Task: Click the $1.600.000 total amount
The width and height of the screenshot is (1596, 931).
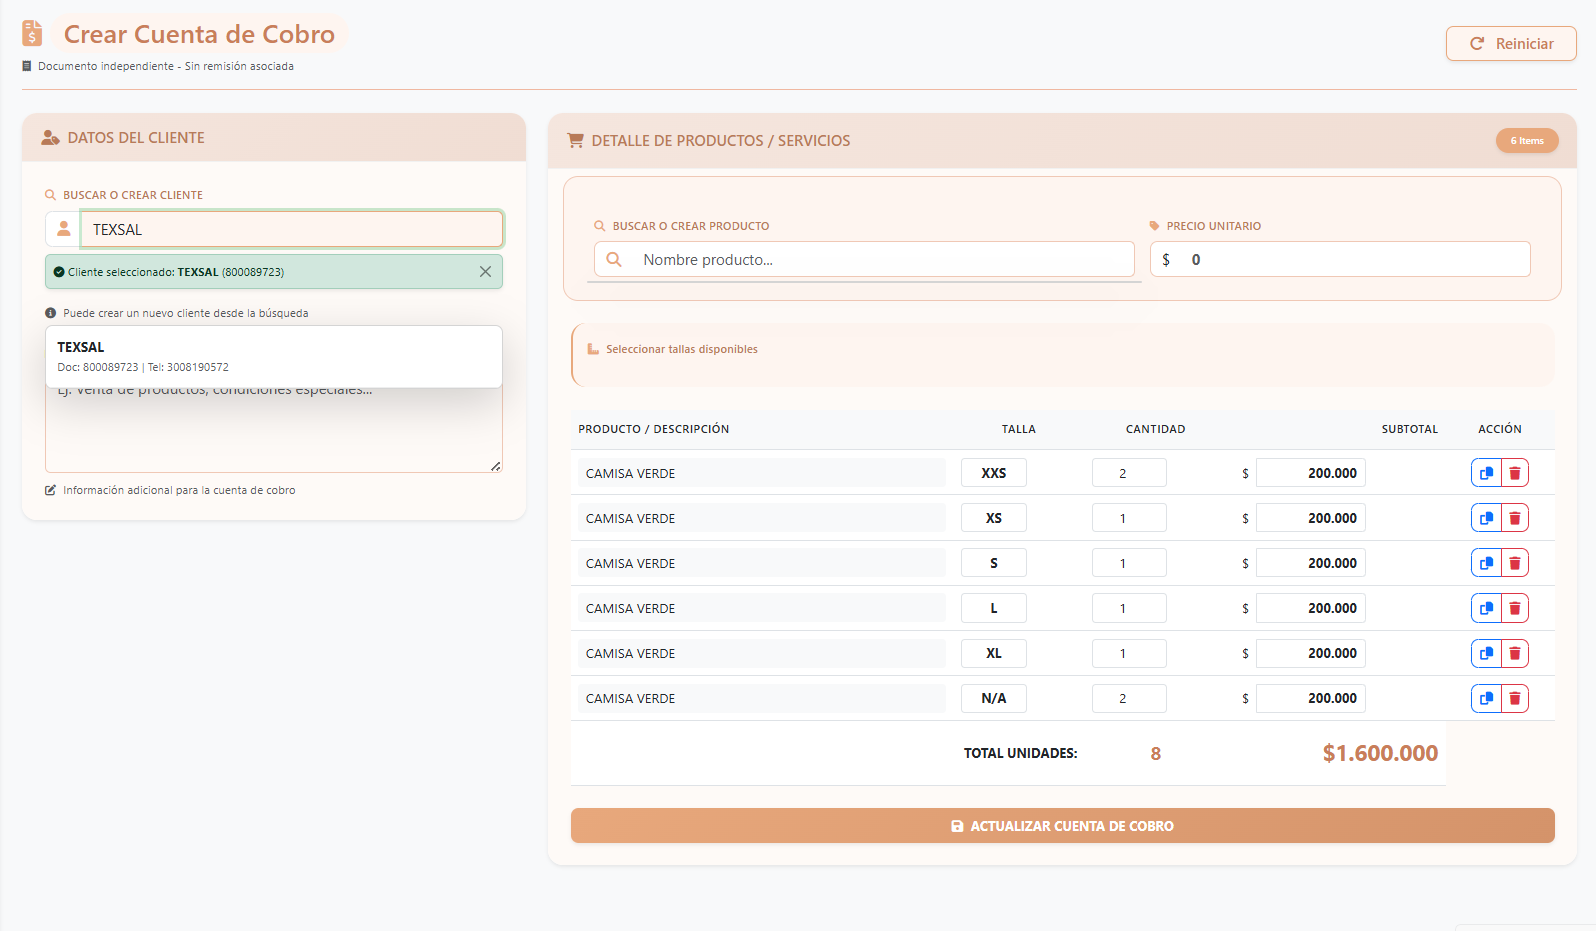Action: pos(1380,753)
